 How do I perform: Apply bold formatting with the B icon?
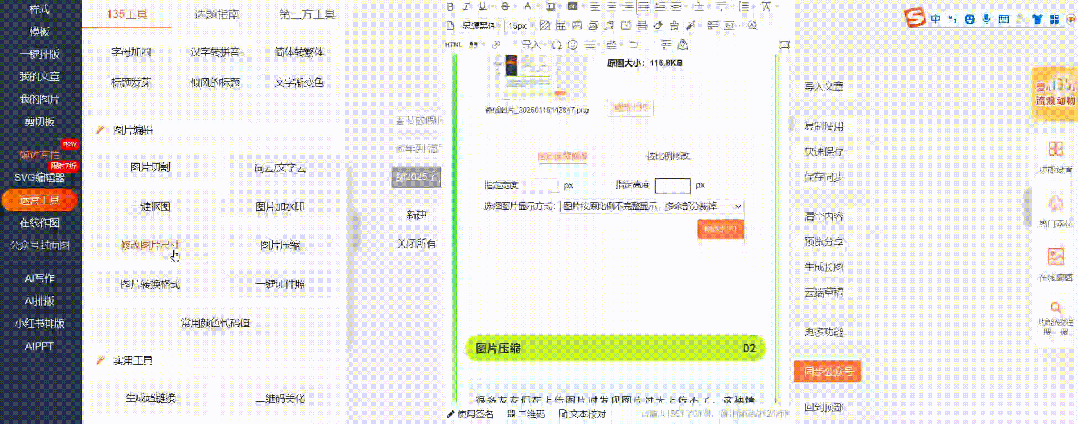(450, 6)
